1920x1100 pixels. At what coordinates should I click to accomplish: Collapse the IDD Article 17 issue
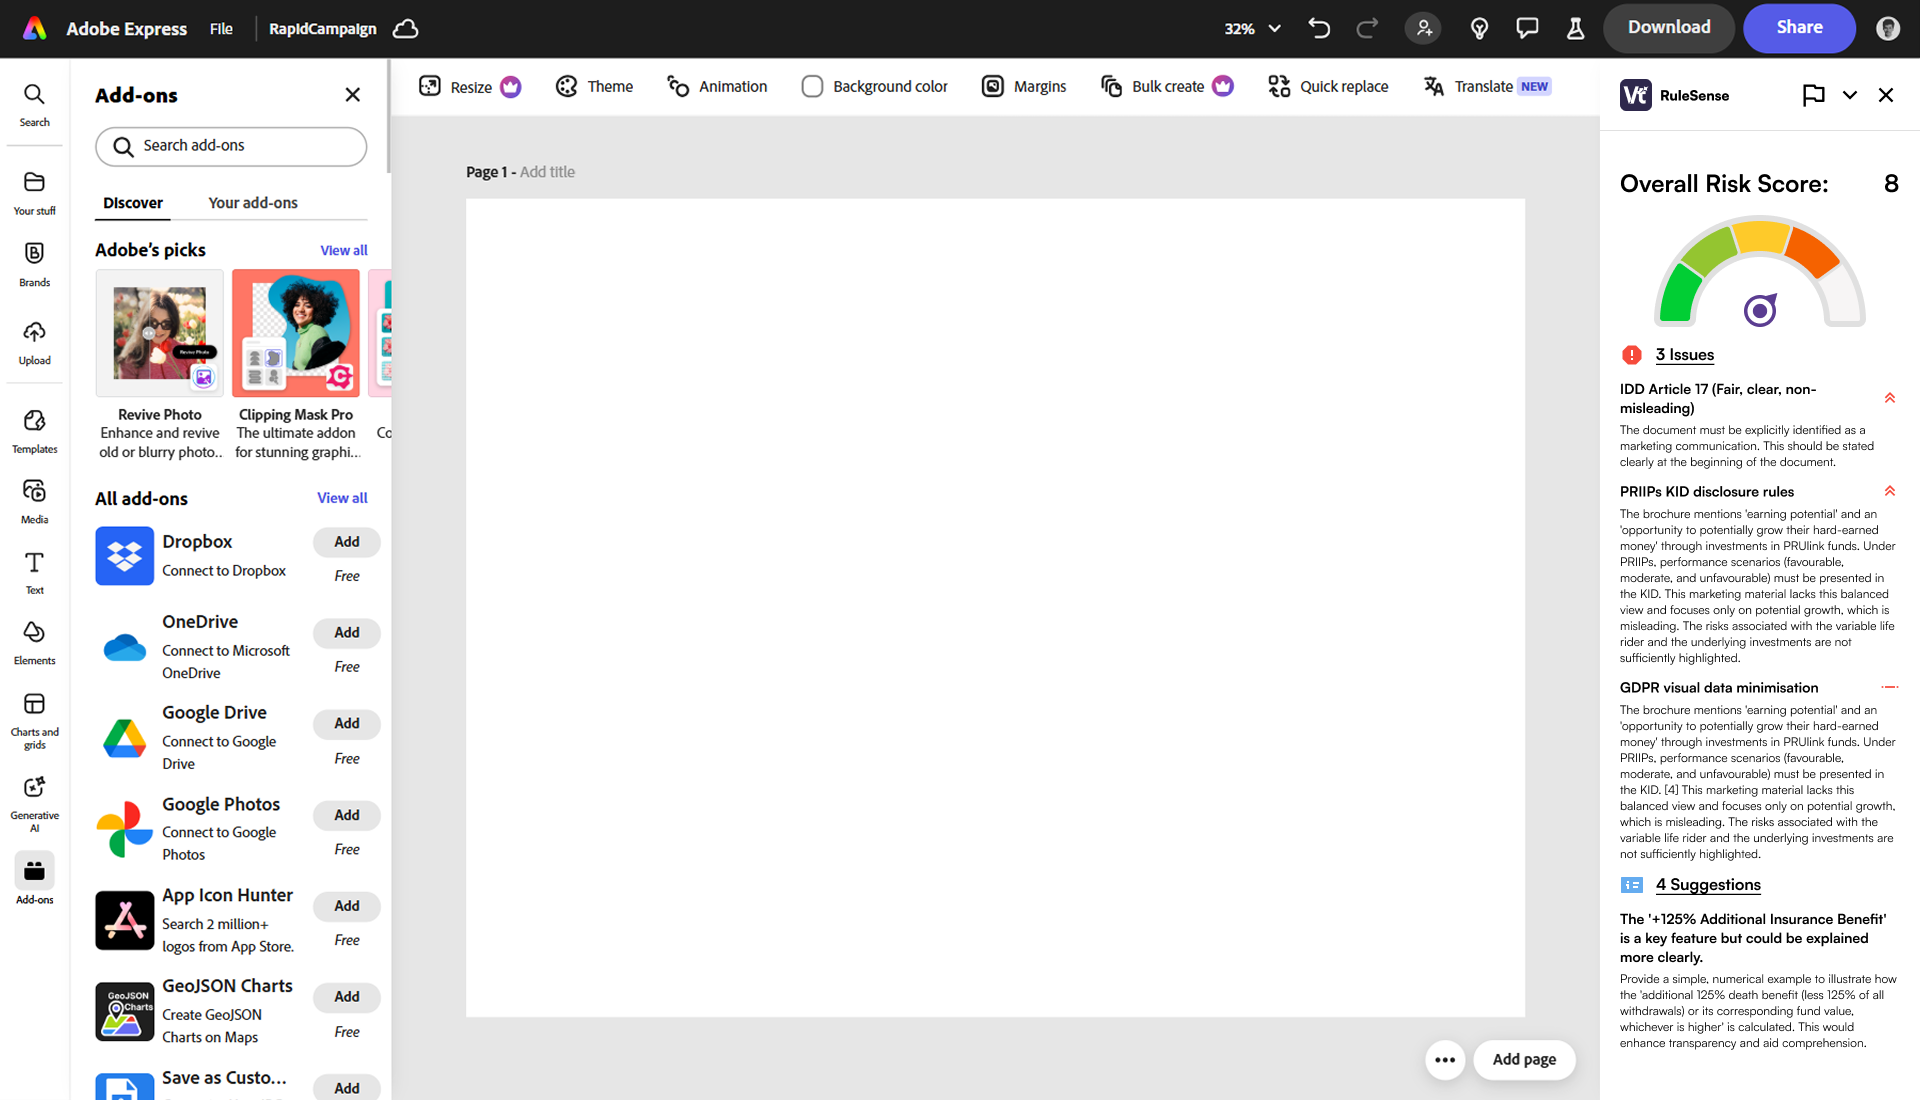click(x=1889, y=398)
